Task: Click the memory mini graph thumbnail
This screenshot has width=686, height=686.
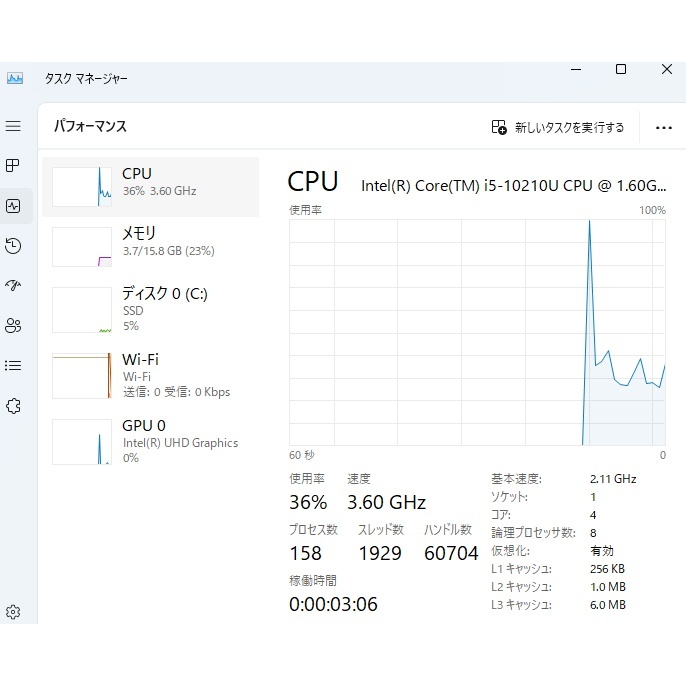Action: [x=82, y=247]
